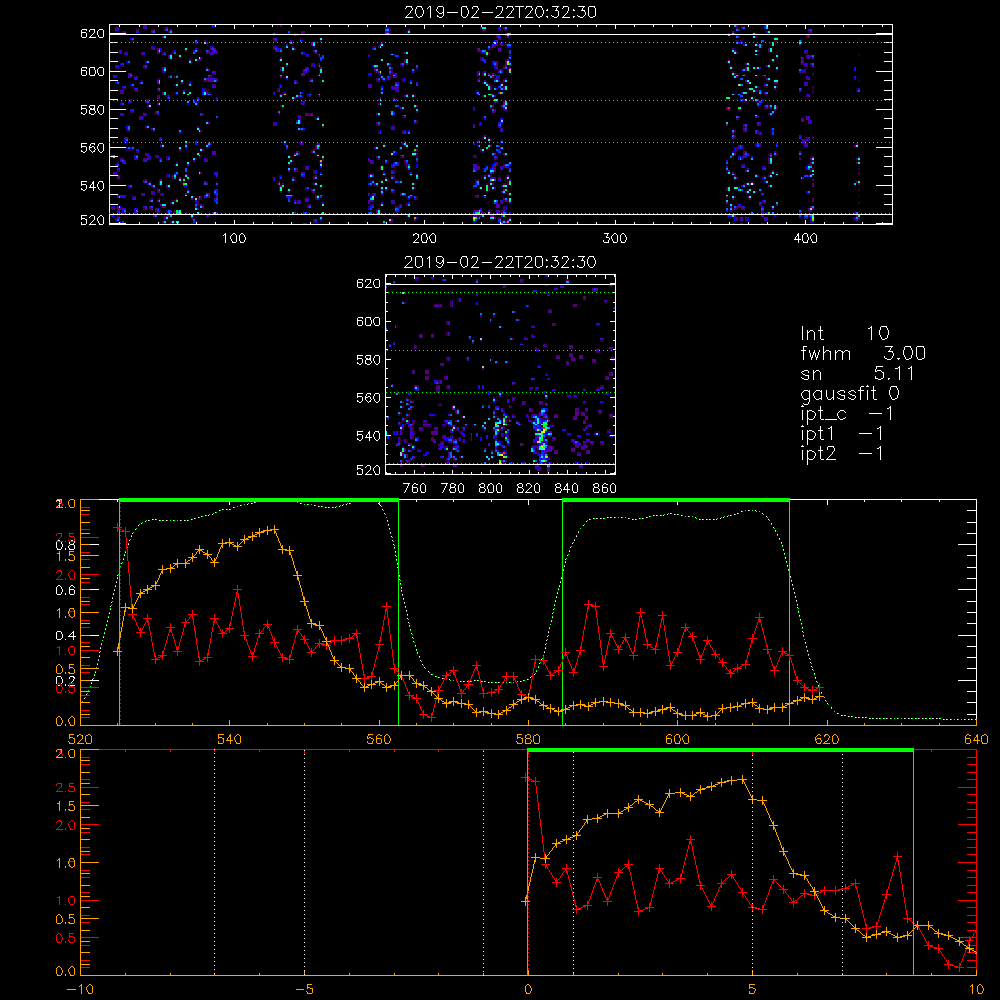Screen dimensions: 1000x1000
Task: Click x-axis label 5 on bottom plot
Action: tap(753, 989)
